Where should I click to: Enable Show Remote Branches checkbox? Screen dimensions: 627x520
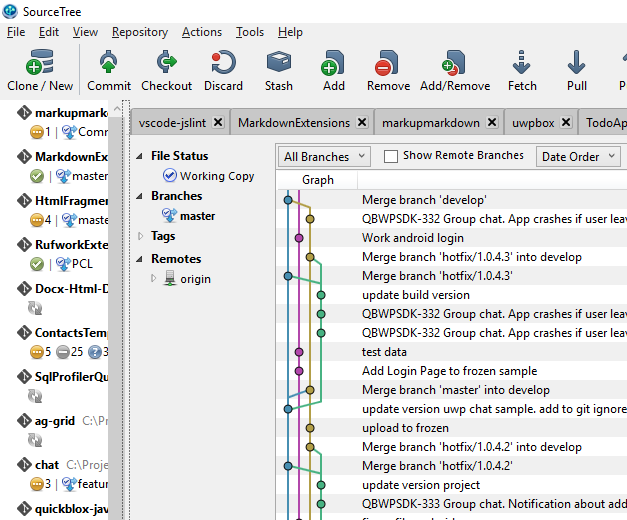click(x=390, y=156)
